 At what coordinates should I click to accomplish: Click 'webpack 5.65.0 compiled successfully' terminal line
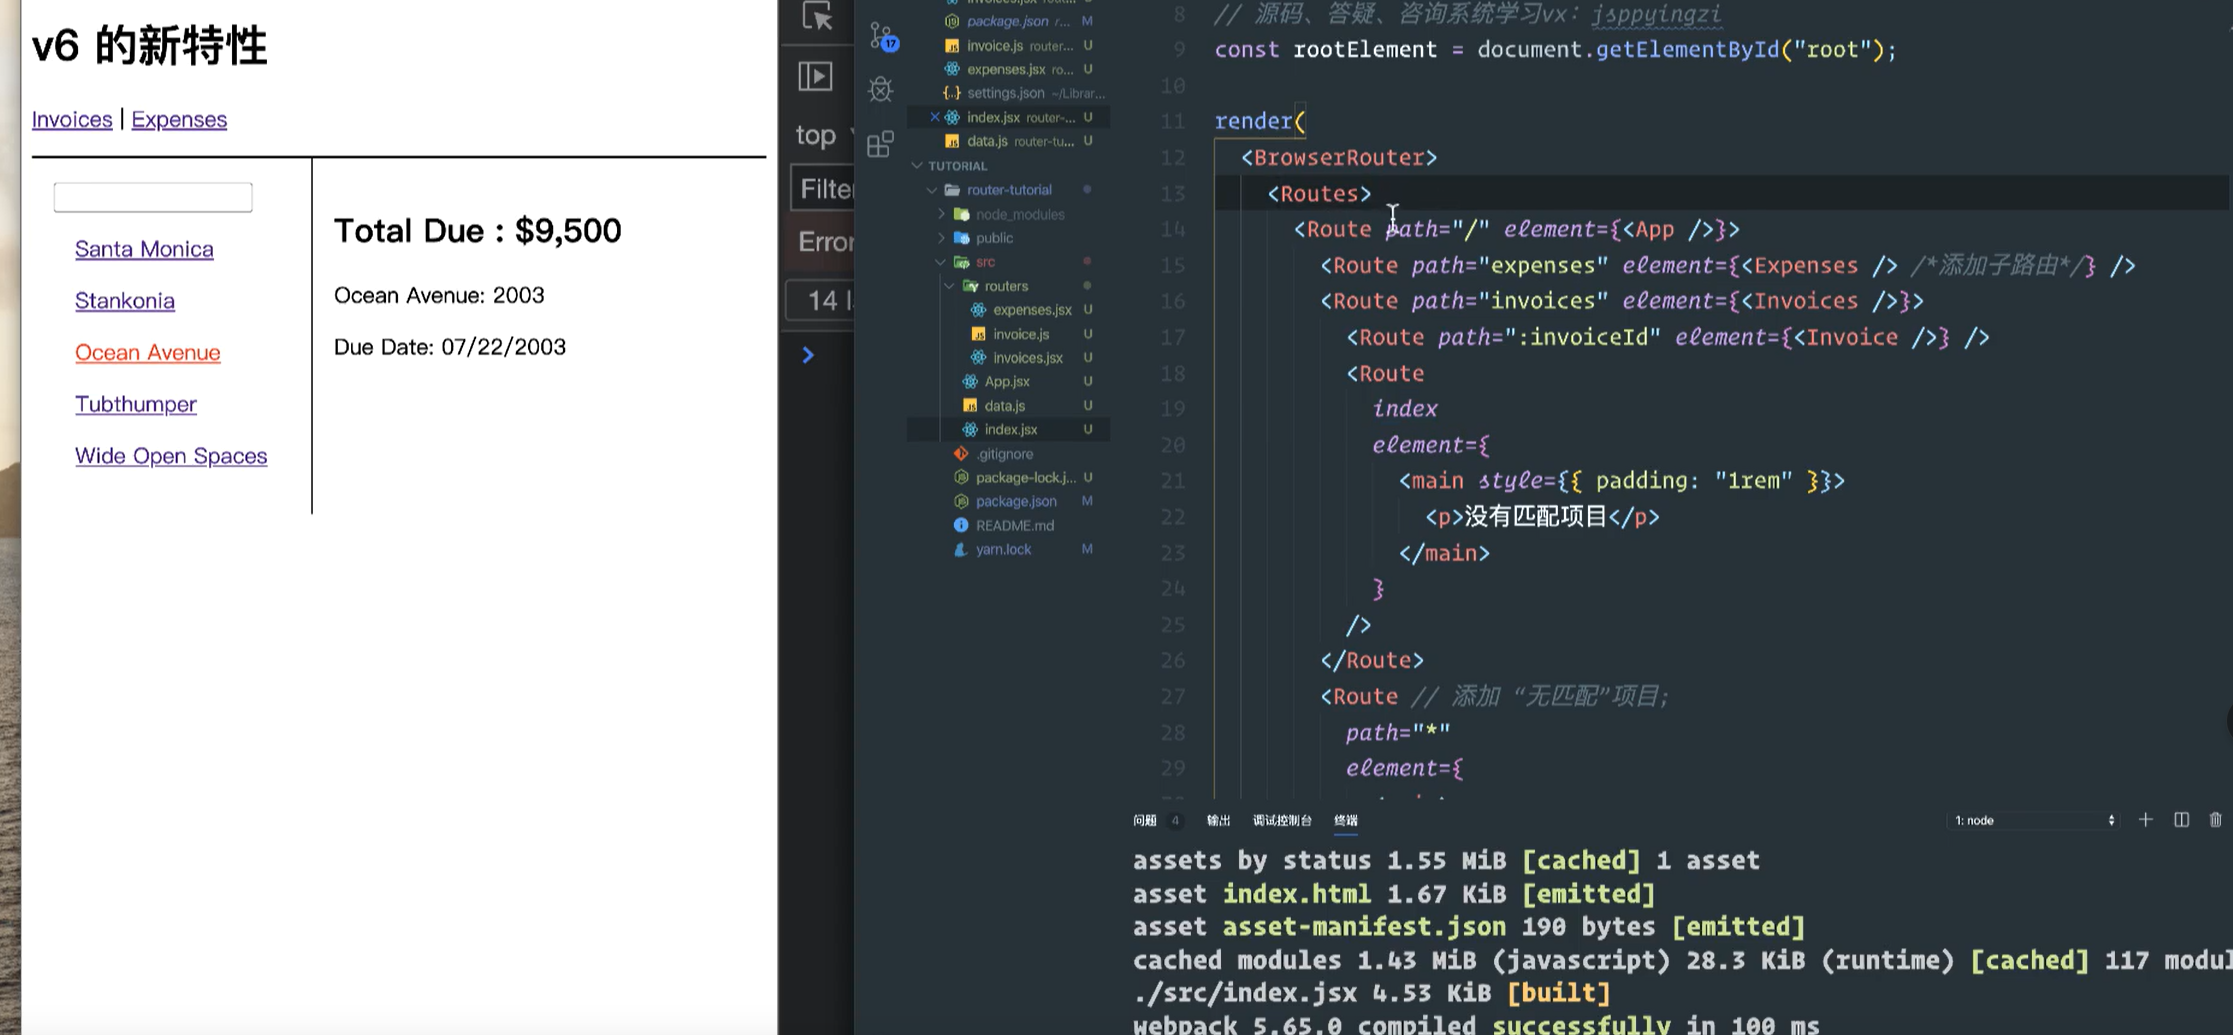click(x=1476, y=1024)
